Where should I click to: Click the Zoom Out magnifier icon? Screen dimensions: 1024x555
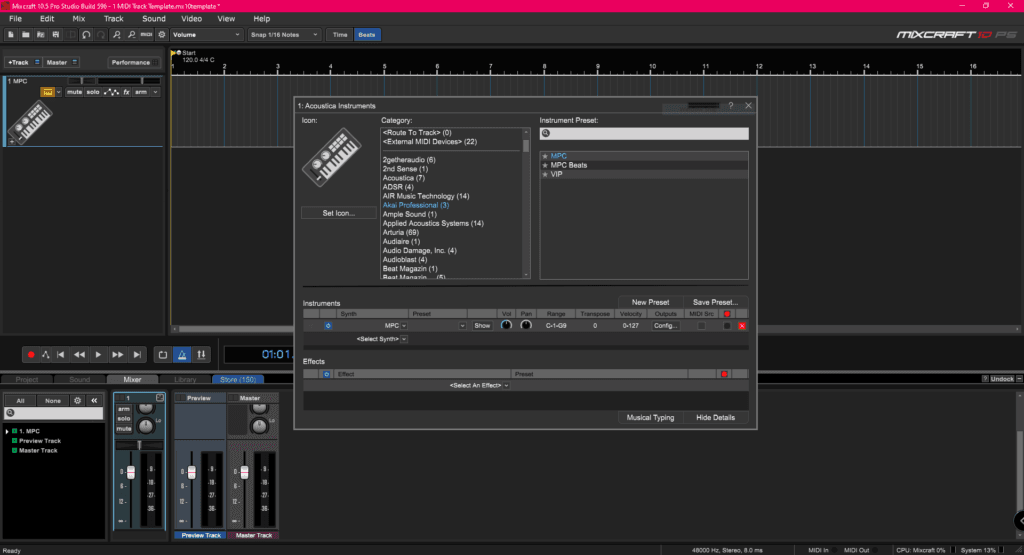[x=131, y=35]
